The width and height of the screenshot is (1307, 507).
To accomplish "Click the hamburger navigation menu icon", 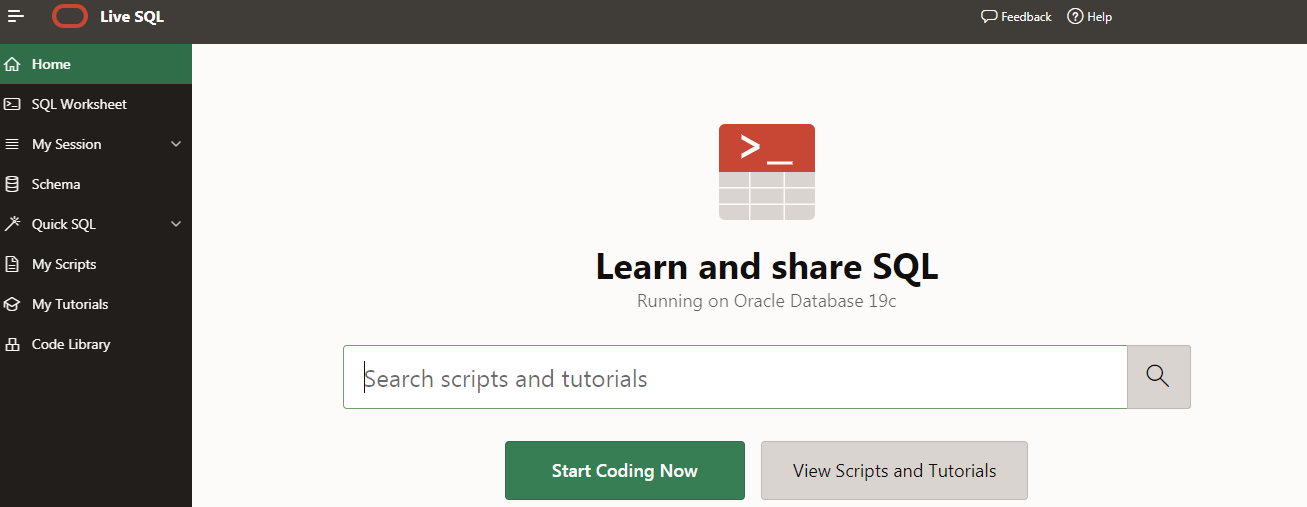I will tap(16, 16).
